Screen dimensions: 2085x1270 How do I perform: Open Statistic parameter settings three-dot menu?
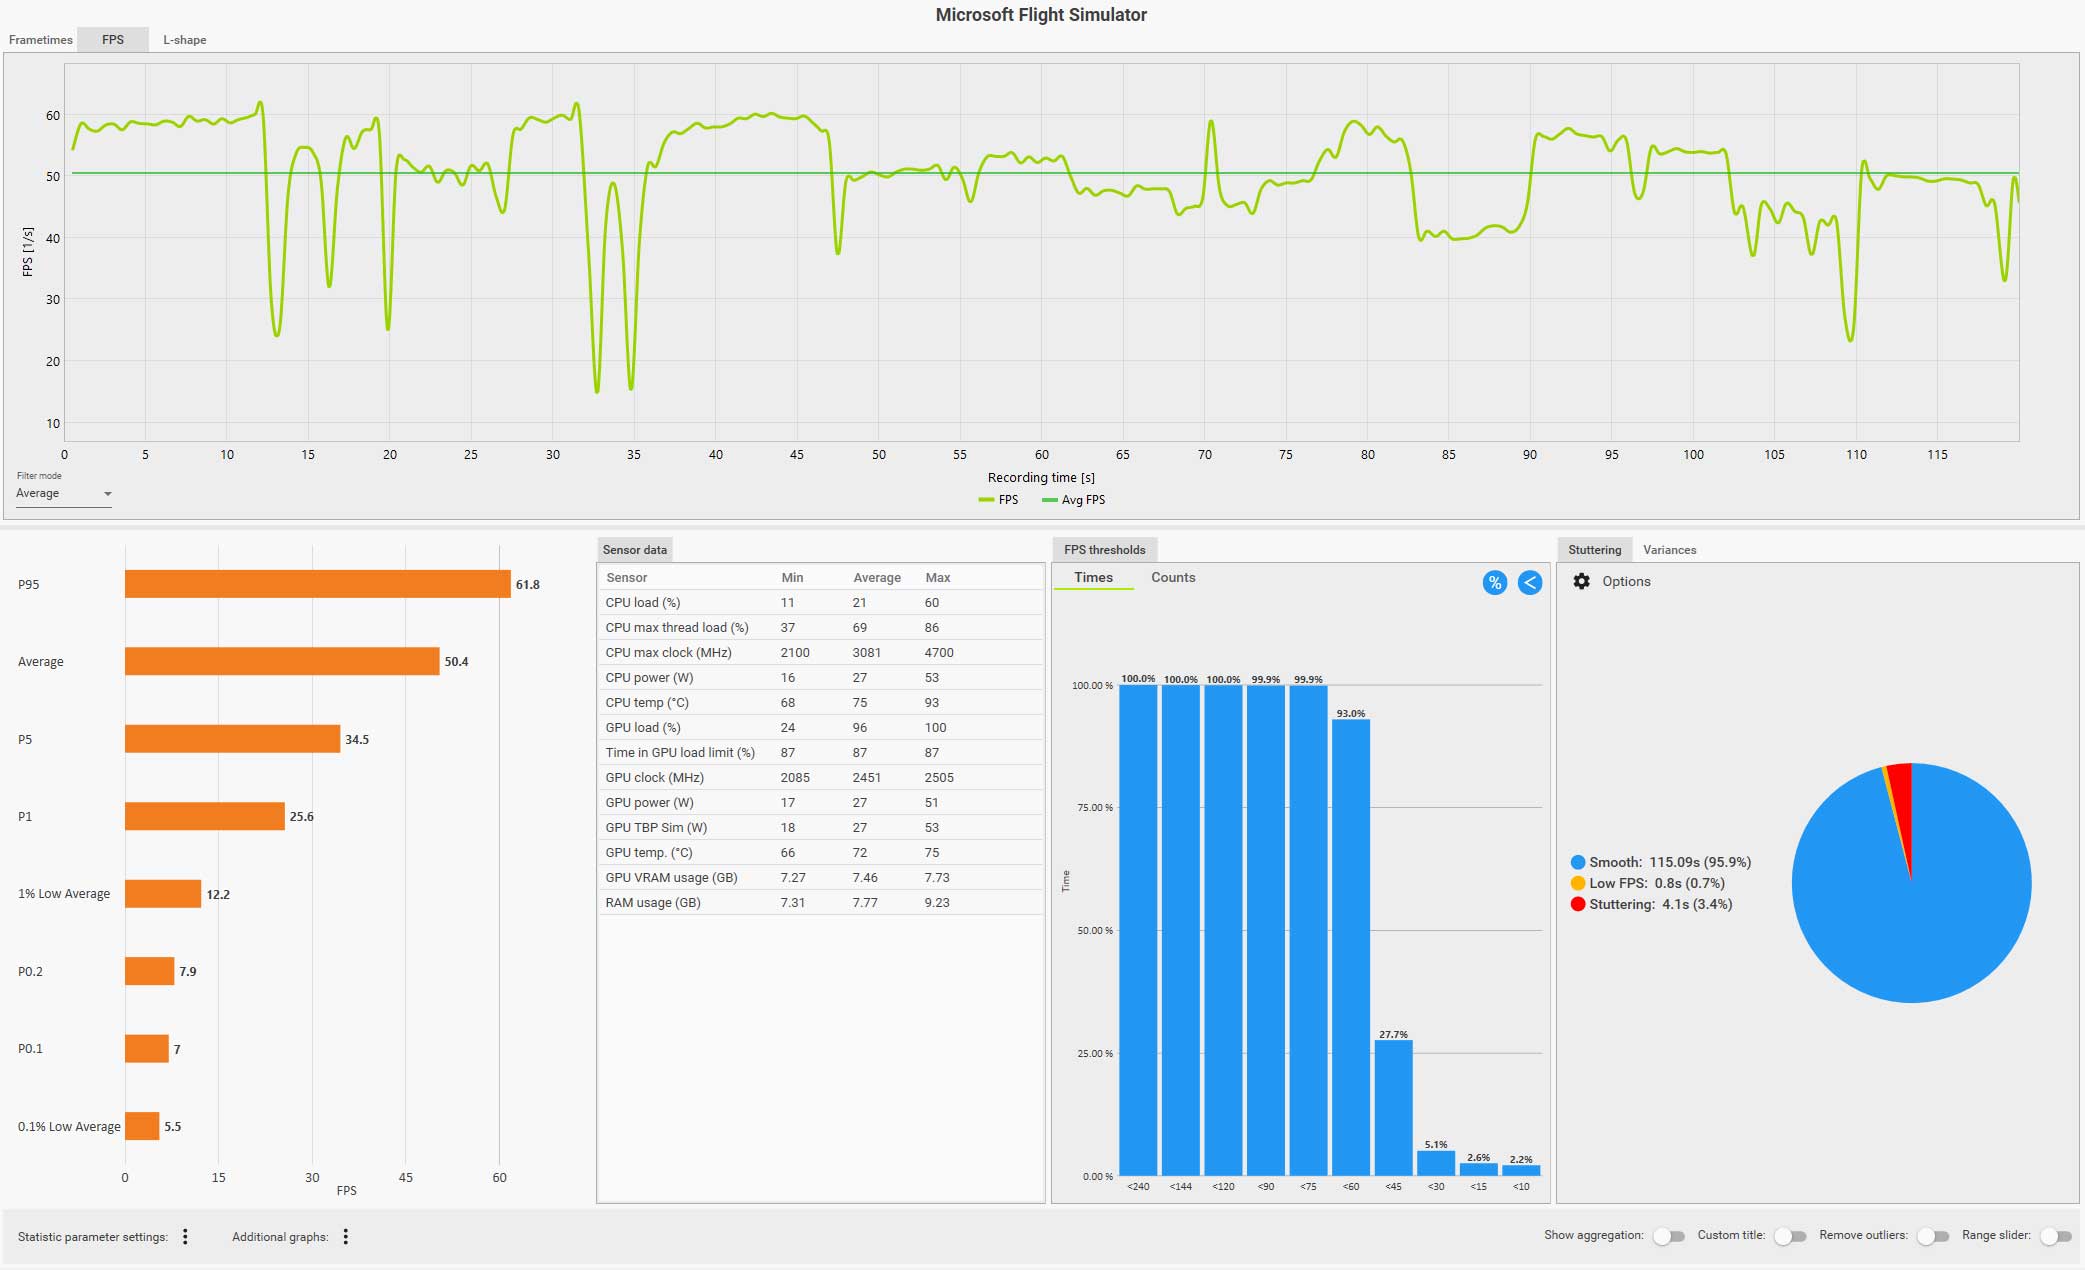point(185,1237)
